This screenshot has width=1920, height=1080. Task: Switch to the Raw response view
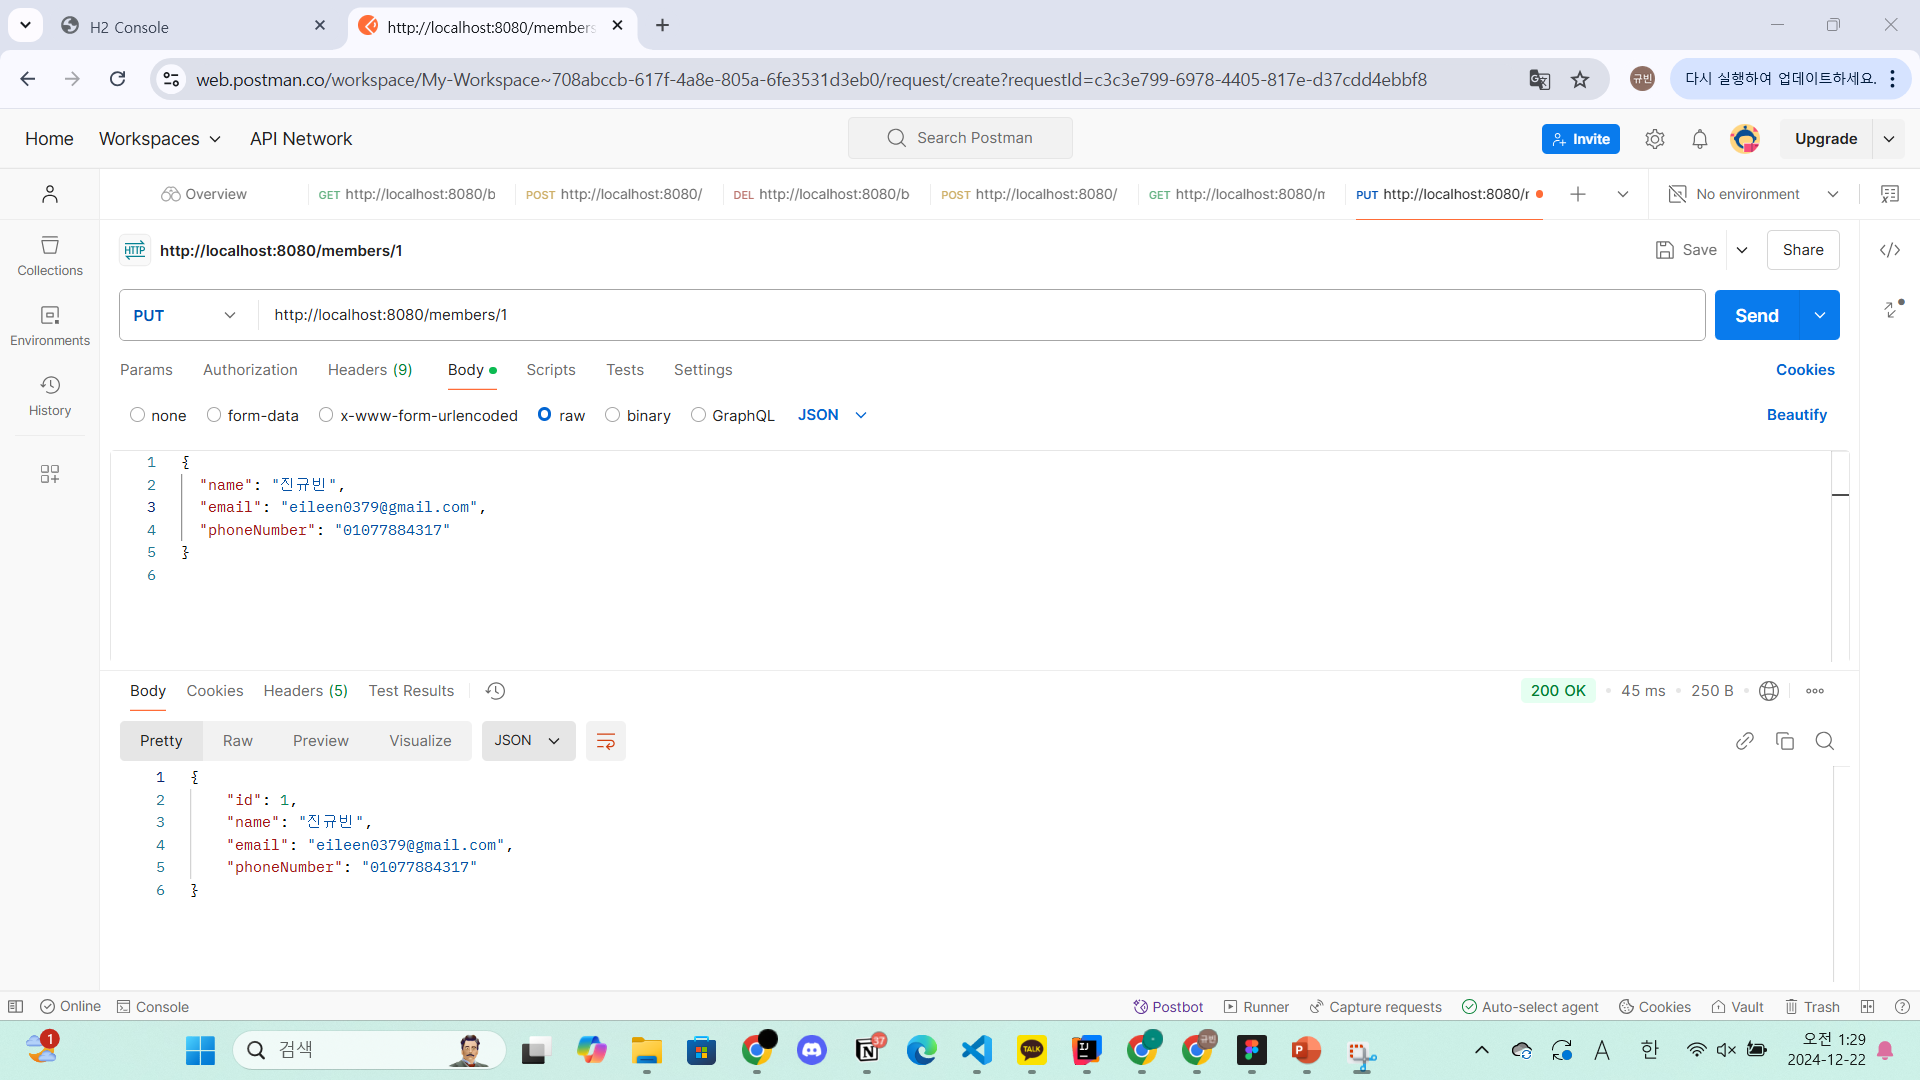[x=237, y=741]
